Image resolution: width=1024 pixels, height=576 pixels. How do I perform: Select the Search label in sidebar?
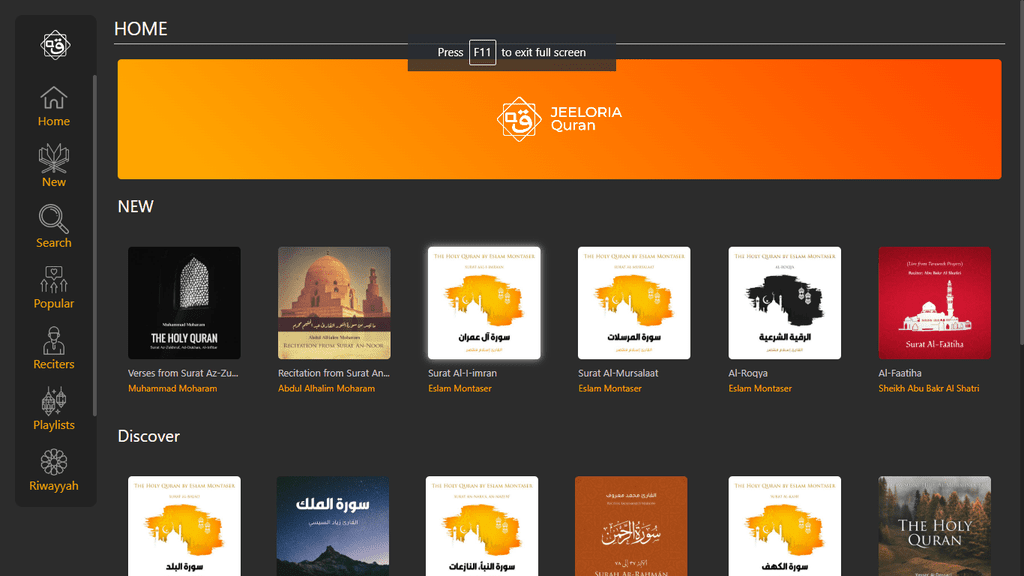coord(54,243)
